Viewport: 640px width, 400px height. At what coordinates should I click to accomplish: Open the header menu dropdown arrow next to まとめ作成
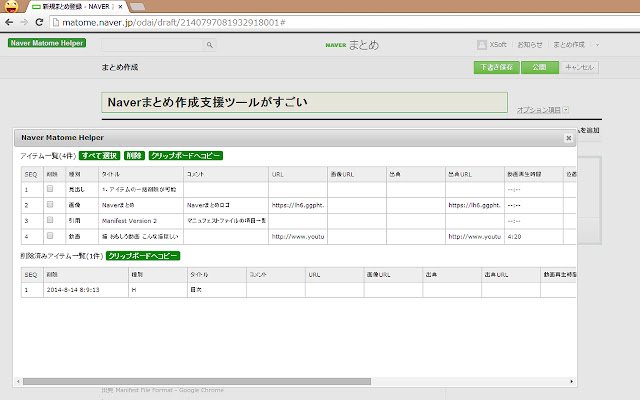[597, 45]
